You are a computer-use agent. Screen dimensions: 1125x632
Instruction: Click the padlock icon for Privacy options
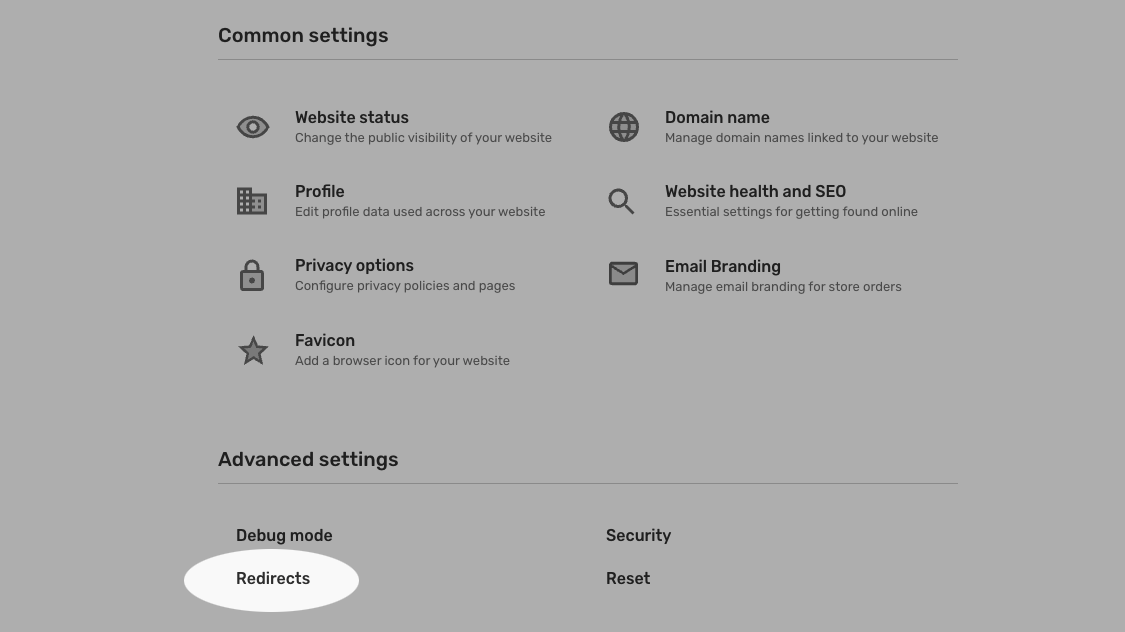[x=252, y=275]
